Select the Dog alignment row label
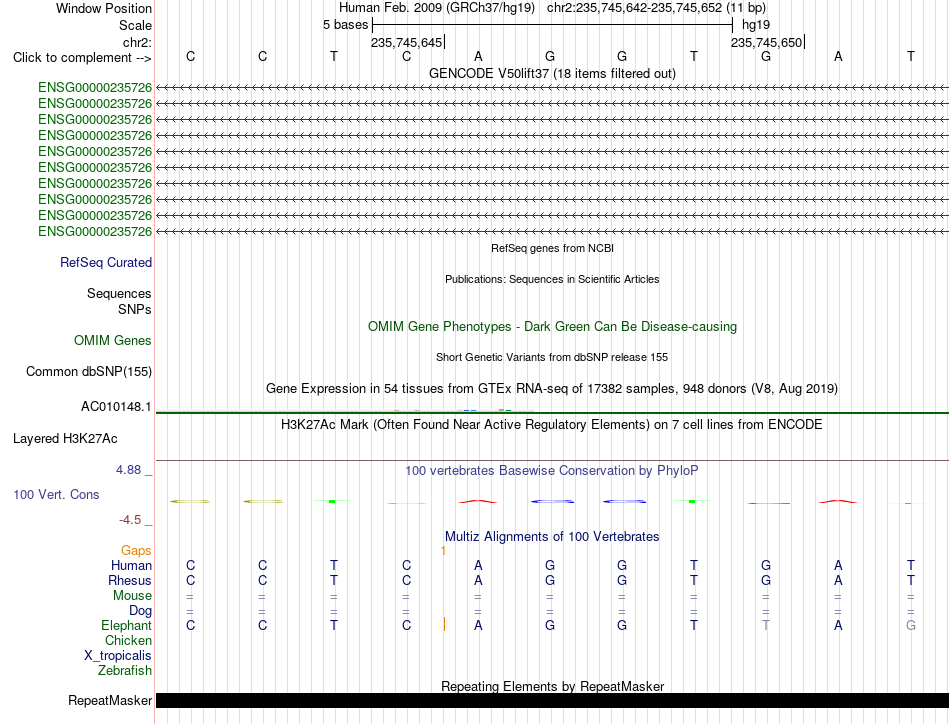This screenshot has height=724, width=950. point(140,611)
